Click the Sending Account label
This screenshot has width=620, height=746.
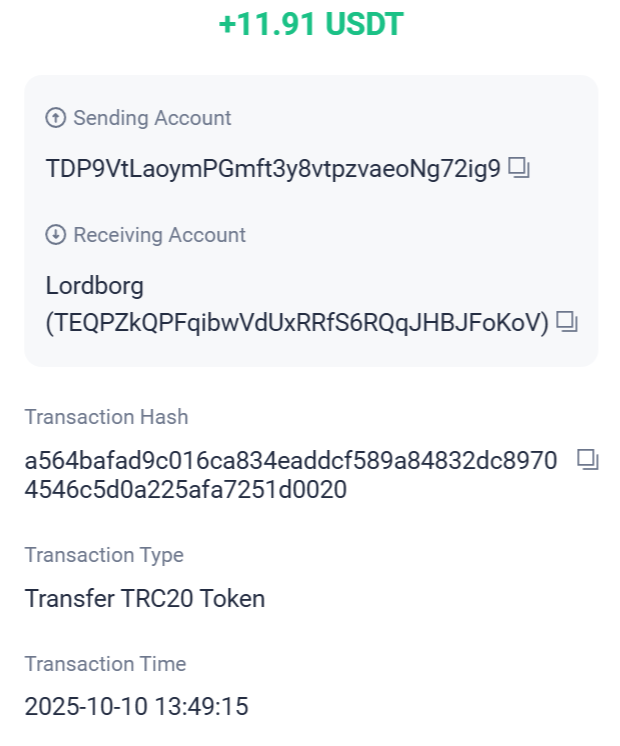(152, 118)
